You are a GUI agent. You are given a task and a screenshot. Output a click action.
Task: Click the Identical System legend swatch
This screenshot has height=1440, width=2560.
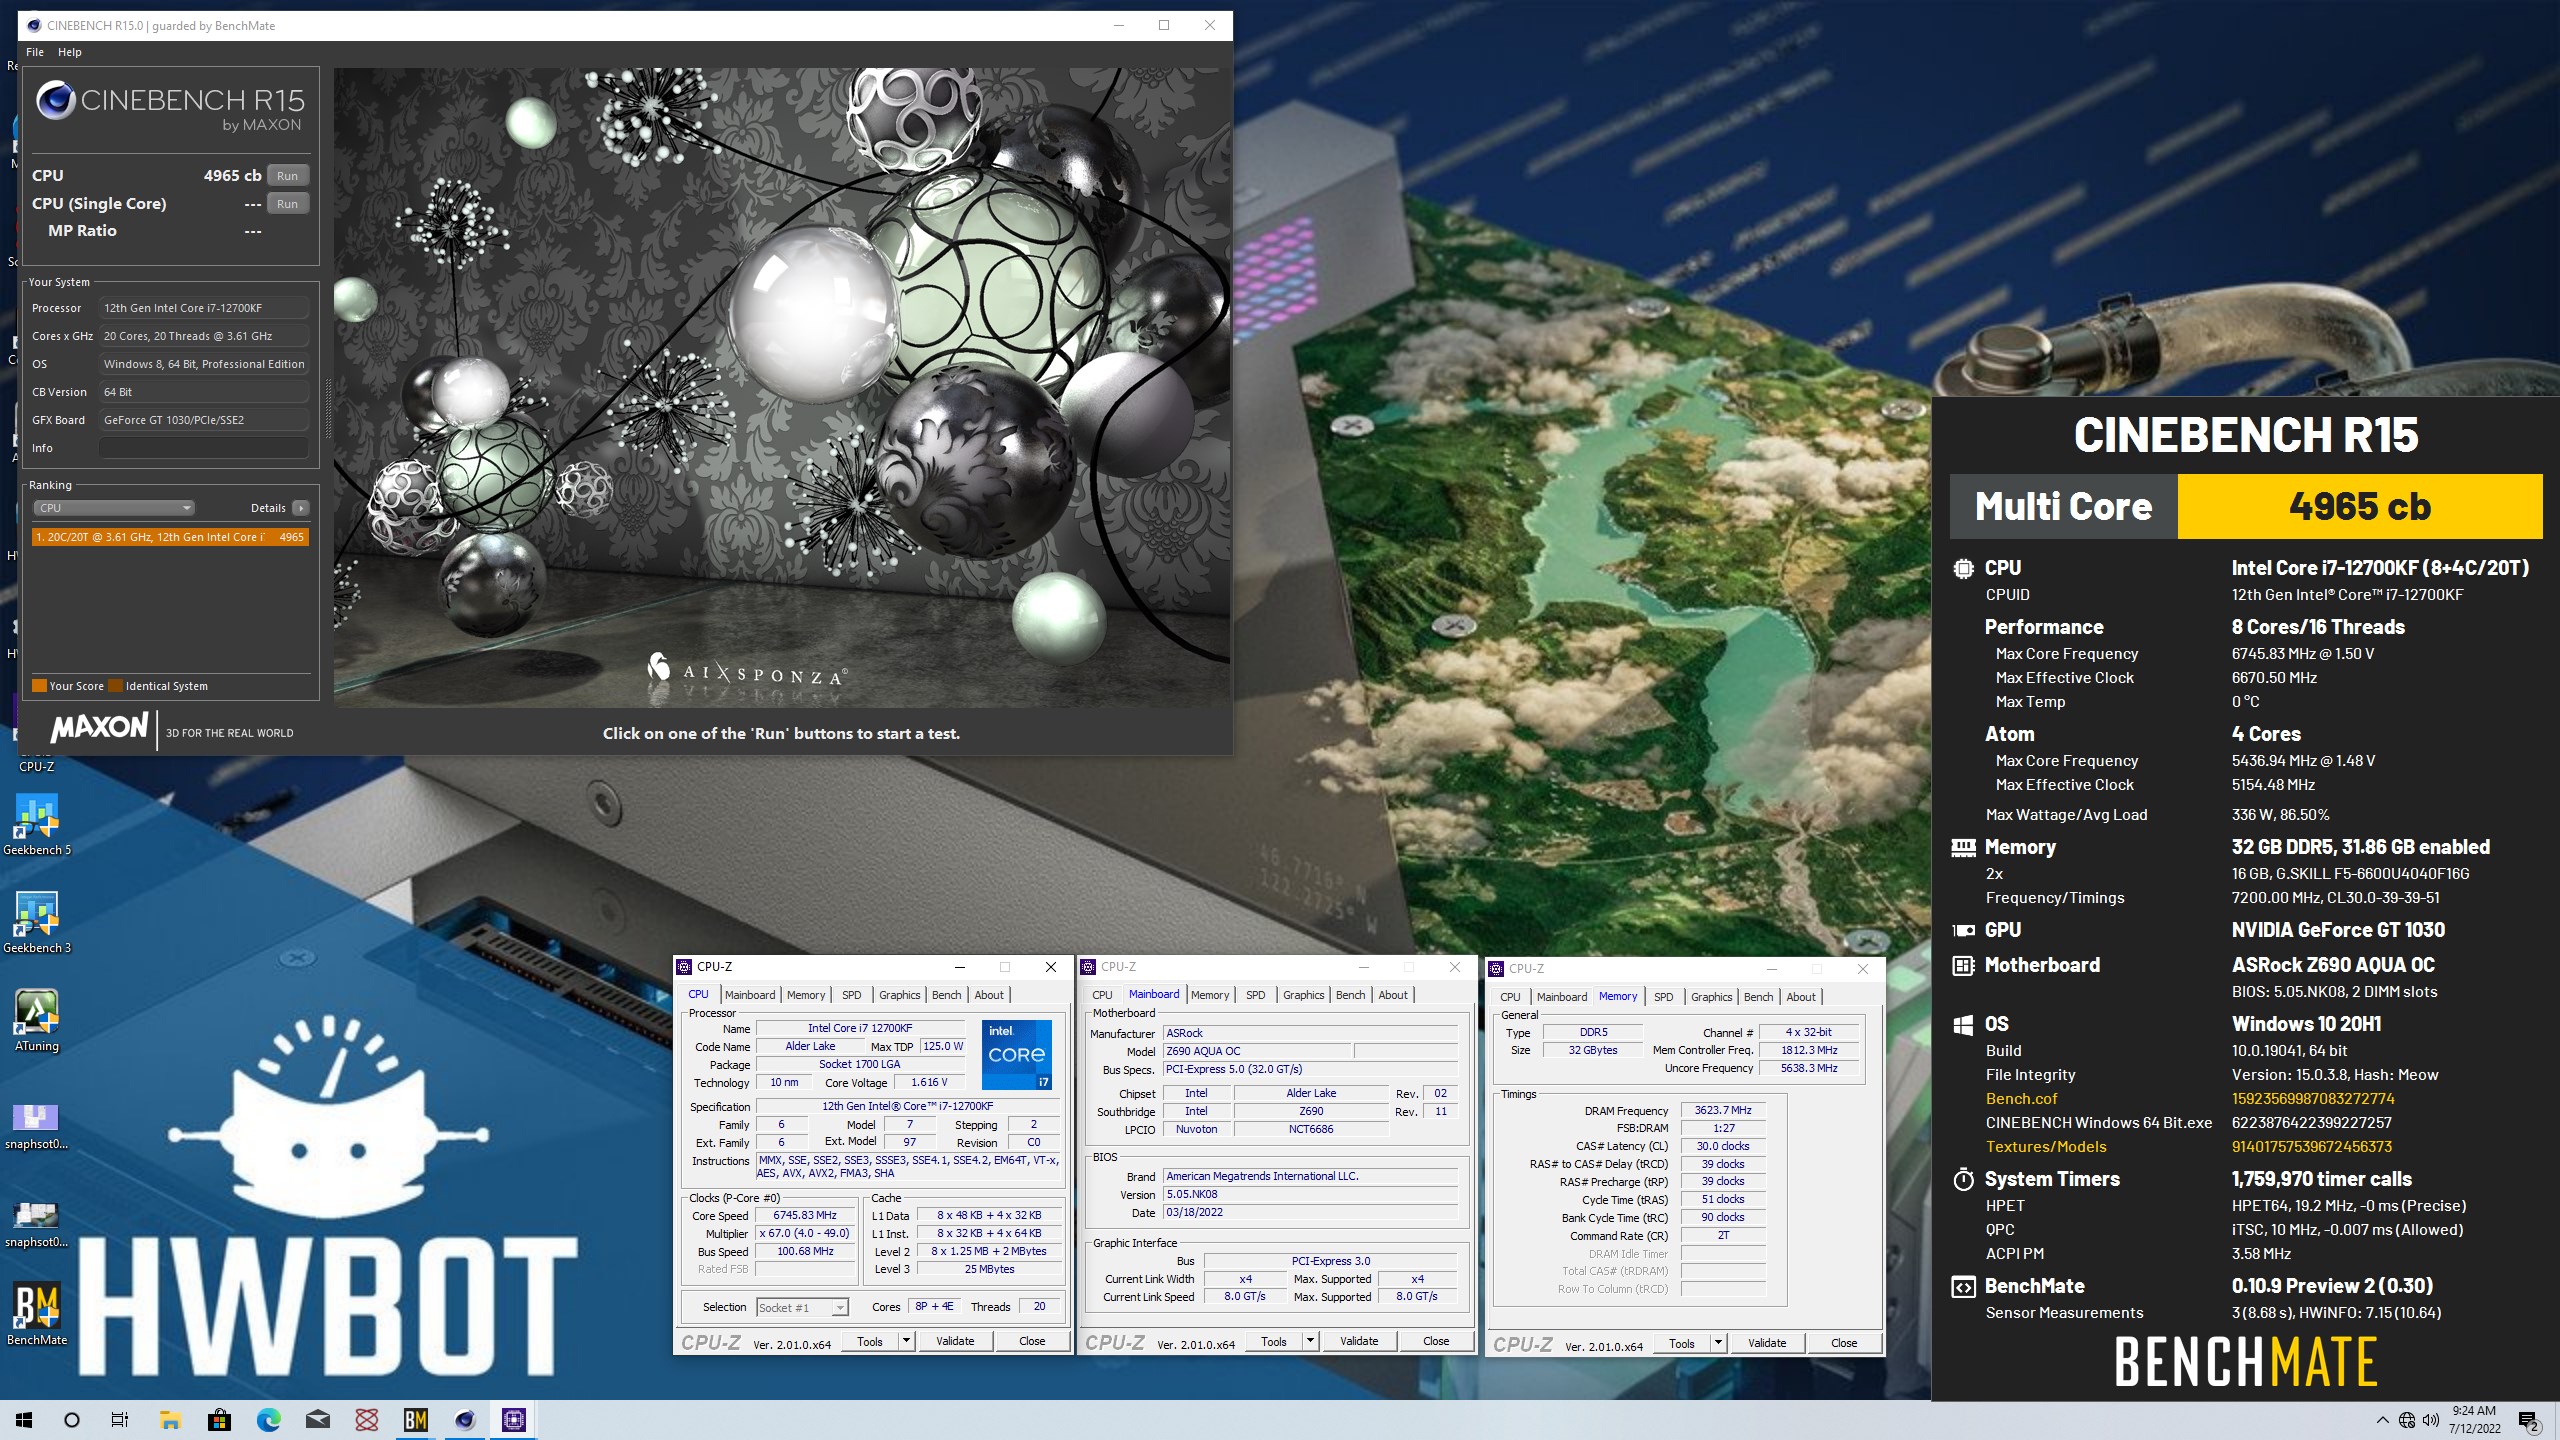(x=115, y=686)
